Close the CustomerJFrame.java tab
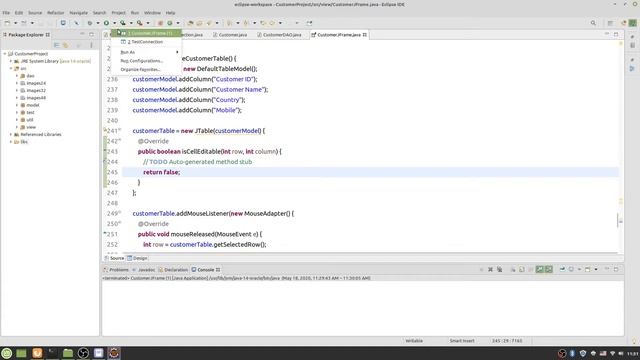The height and width of the screenshot is (360, 640). tap(364, 35)
